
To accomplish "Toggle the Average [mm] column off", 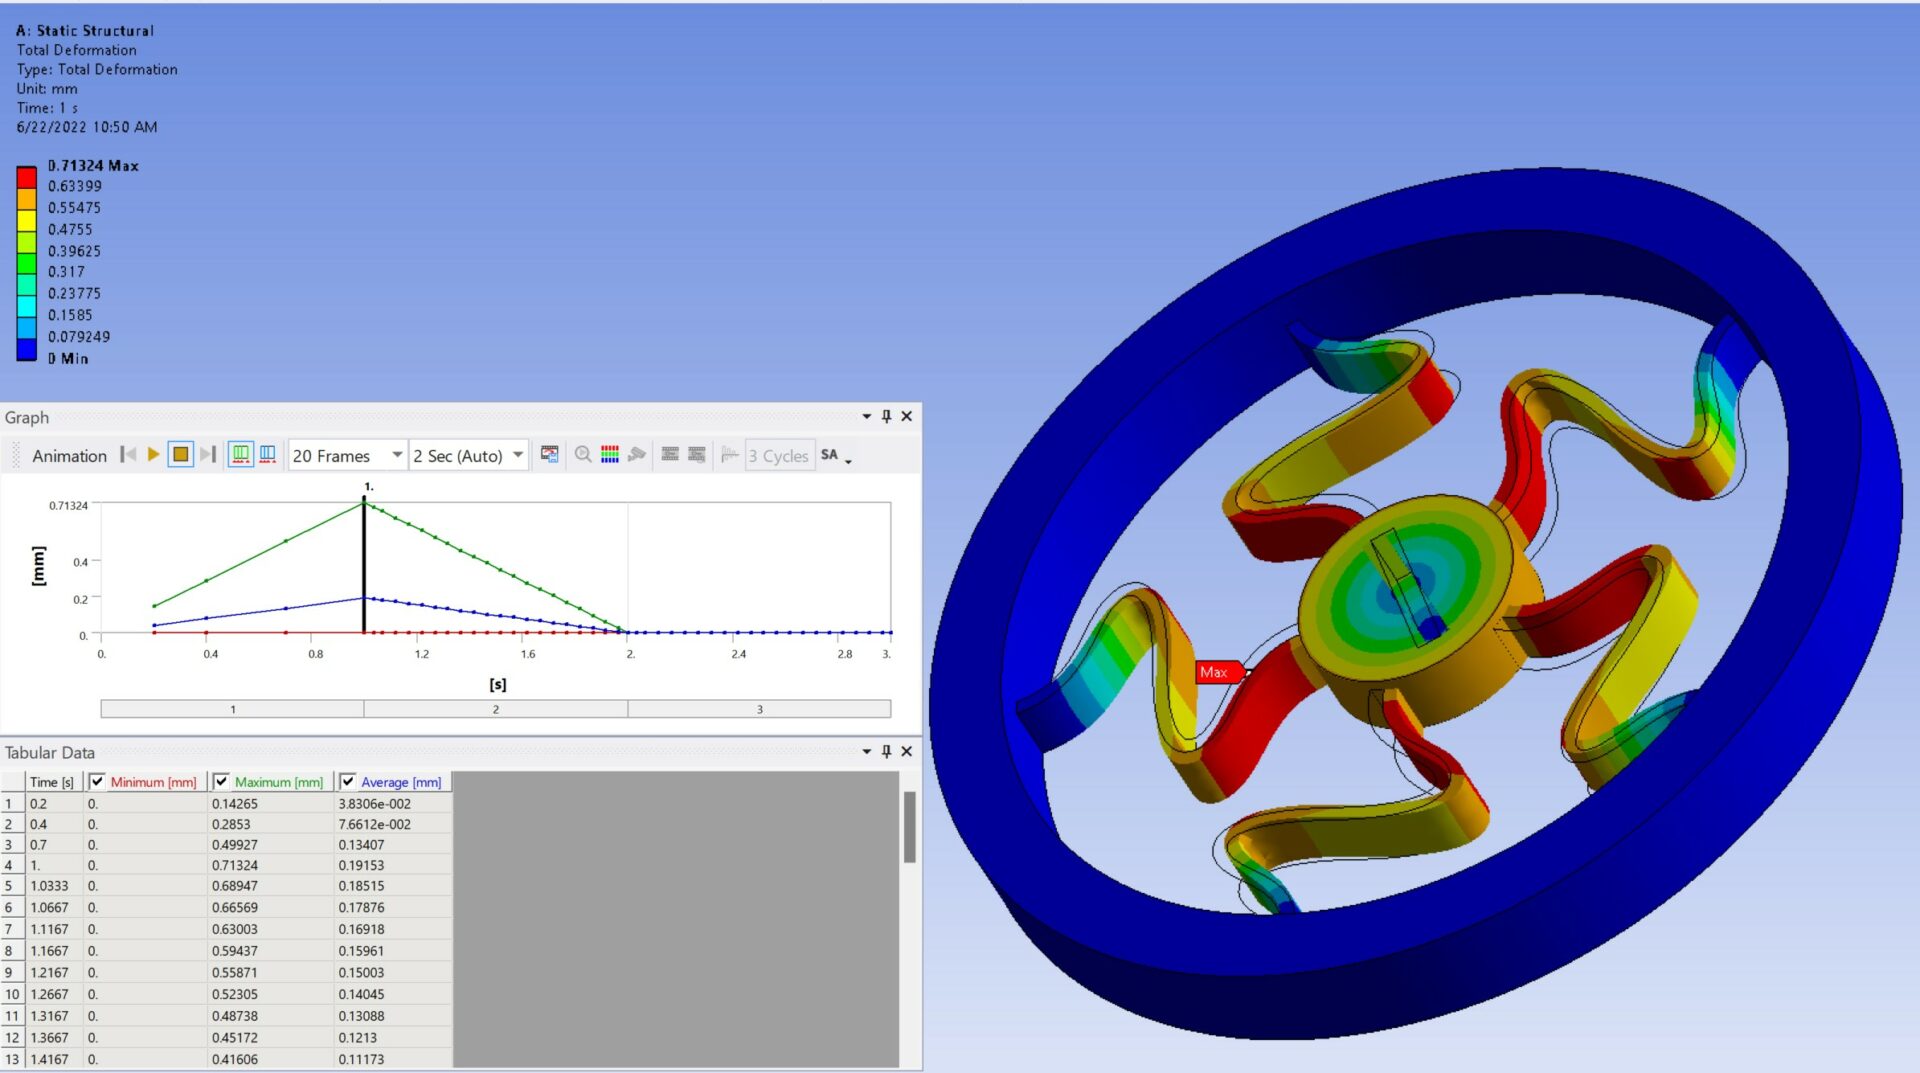I will coord(348,781).
